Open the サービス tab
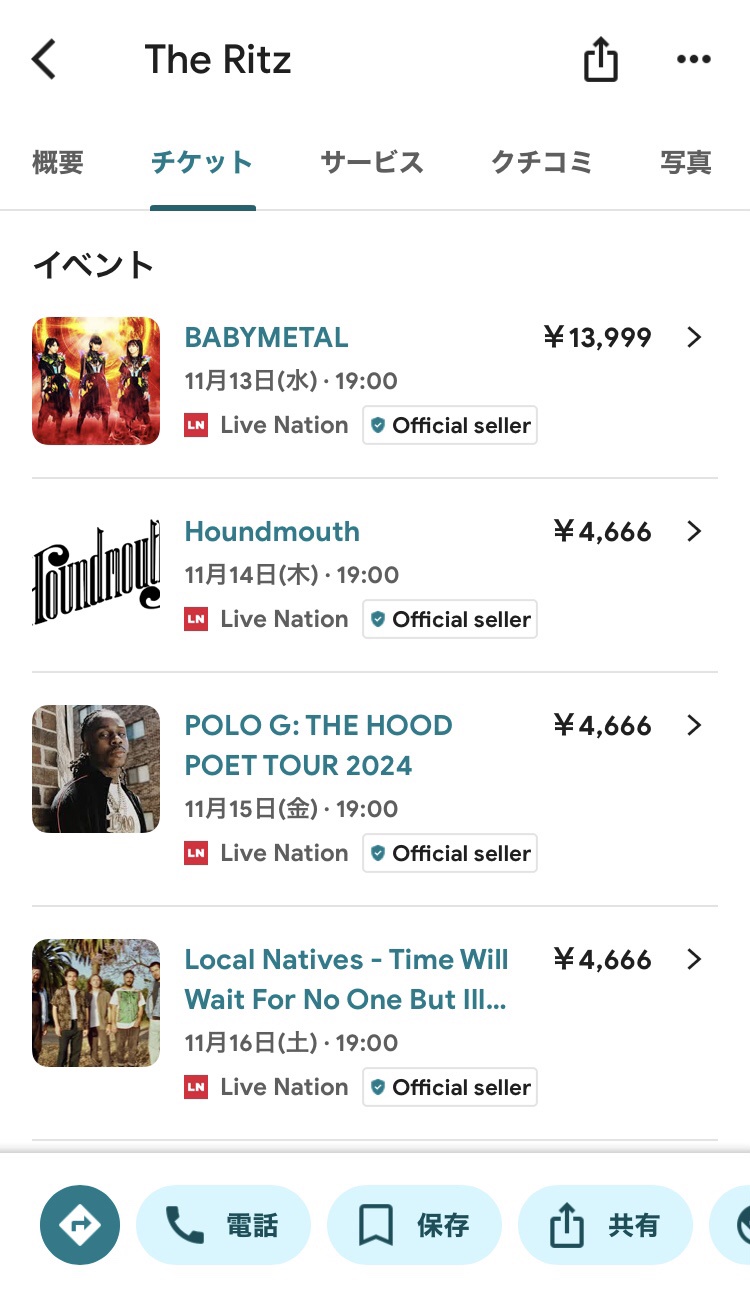Screen dimensions: 750x1297 click(372, 162)
